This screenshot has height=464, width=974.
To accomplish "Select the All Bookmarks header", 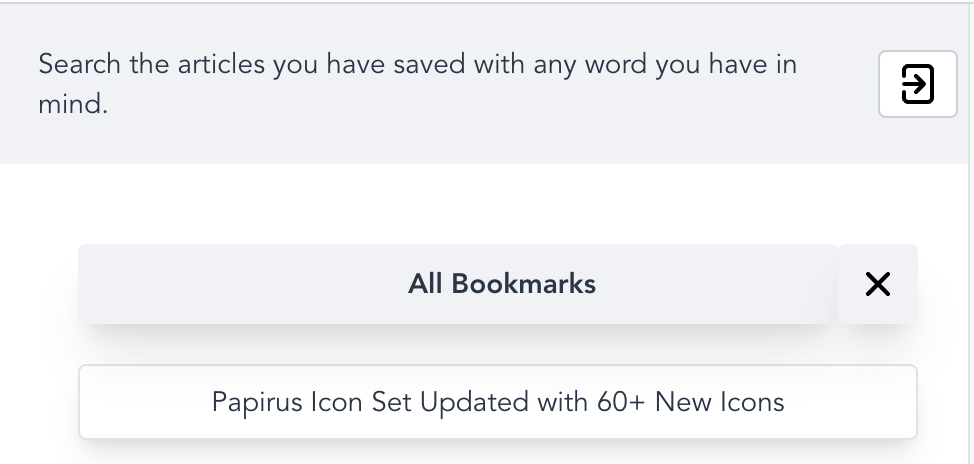I will [458, 284].
